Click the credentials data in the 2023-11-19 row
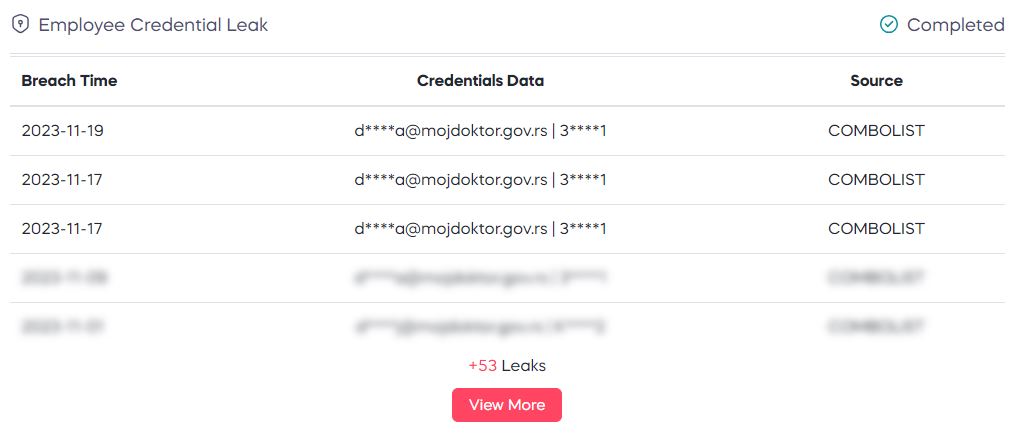This screenshot has height=442, width=1013. tap(480, 131)
